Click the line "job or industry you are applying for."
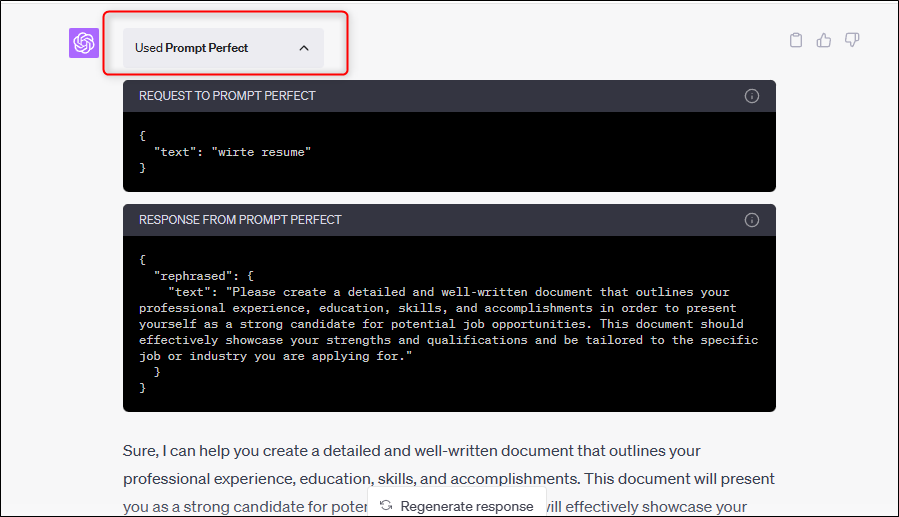This screenshot has width=899, height=517. 275,357
